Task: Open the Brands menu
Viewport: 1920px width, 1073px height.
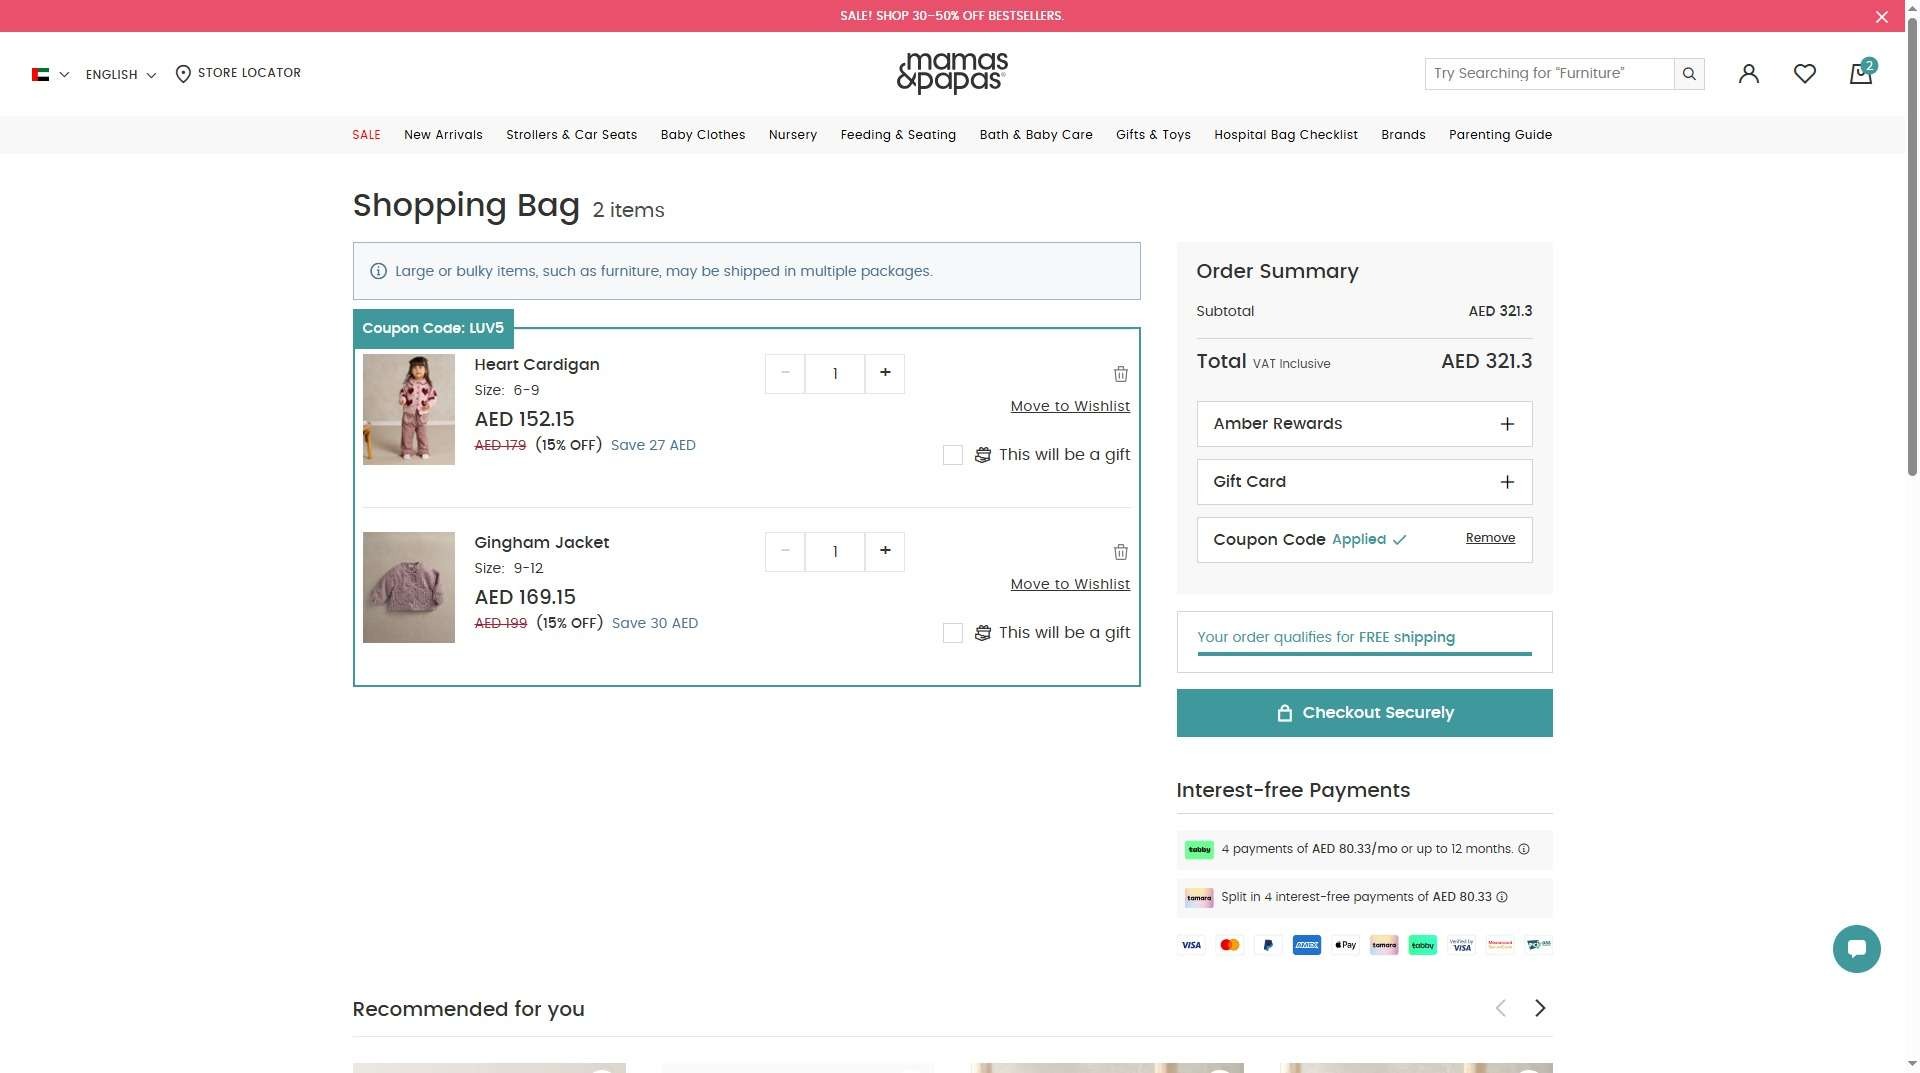Action: pos(1403,135)
